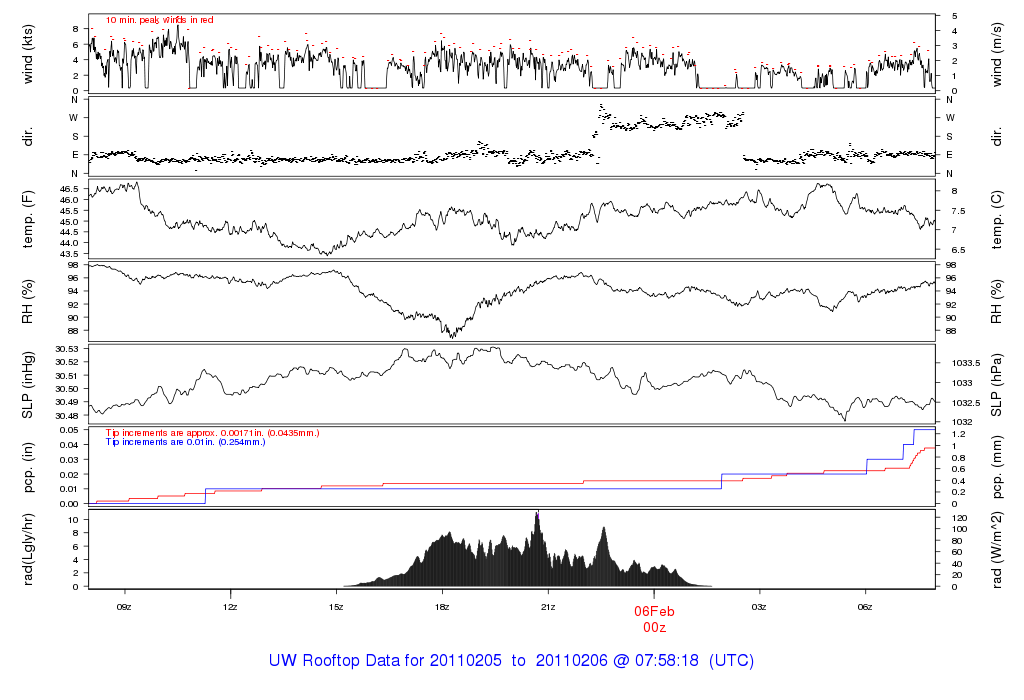1024x700 pixels.
Task: Click the 'pcp. (mm)' axis label
Action: point(997,468)
